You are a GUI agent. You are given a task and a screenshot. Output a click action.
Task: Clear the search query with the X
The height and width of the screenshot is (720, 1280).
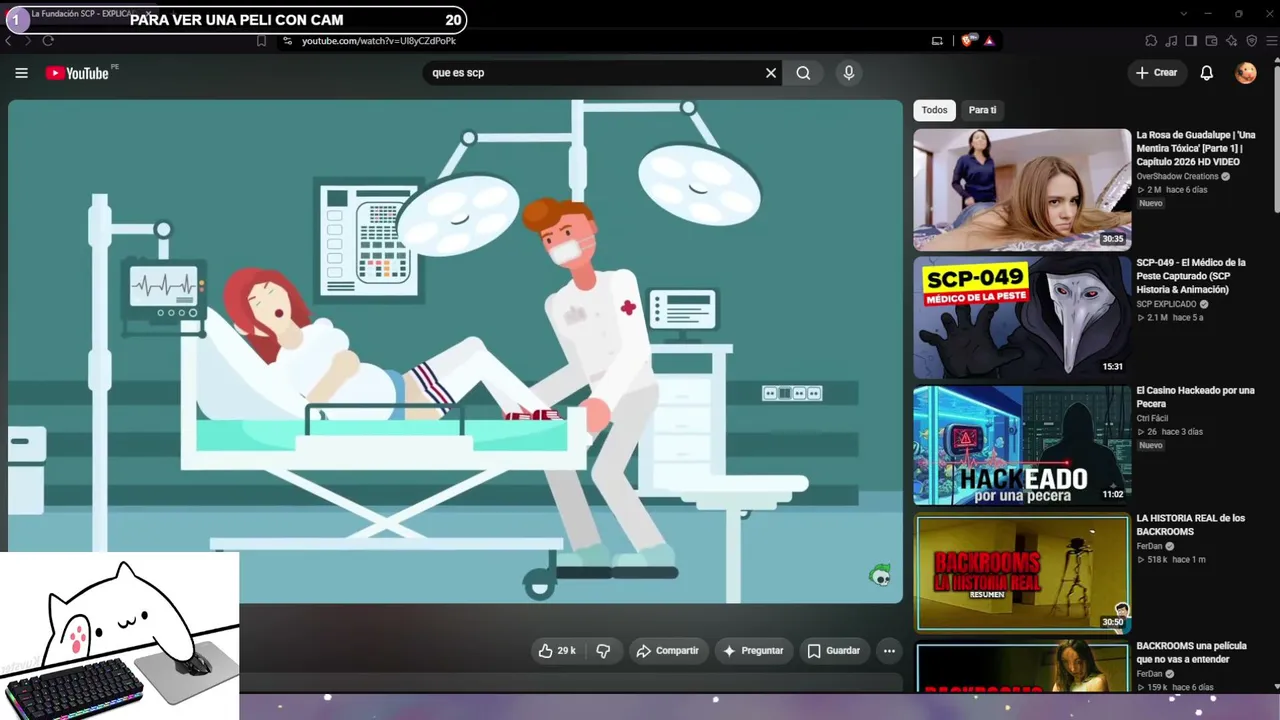click(x=771, y=73)
